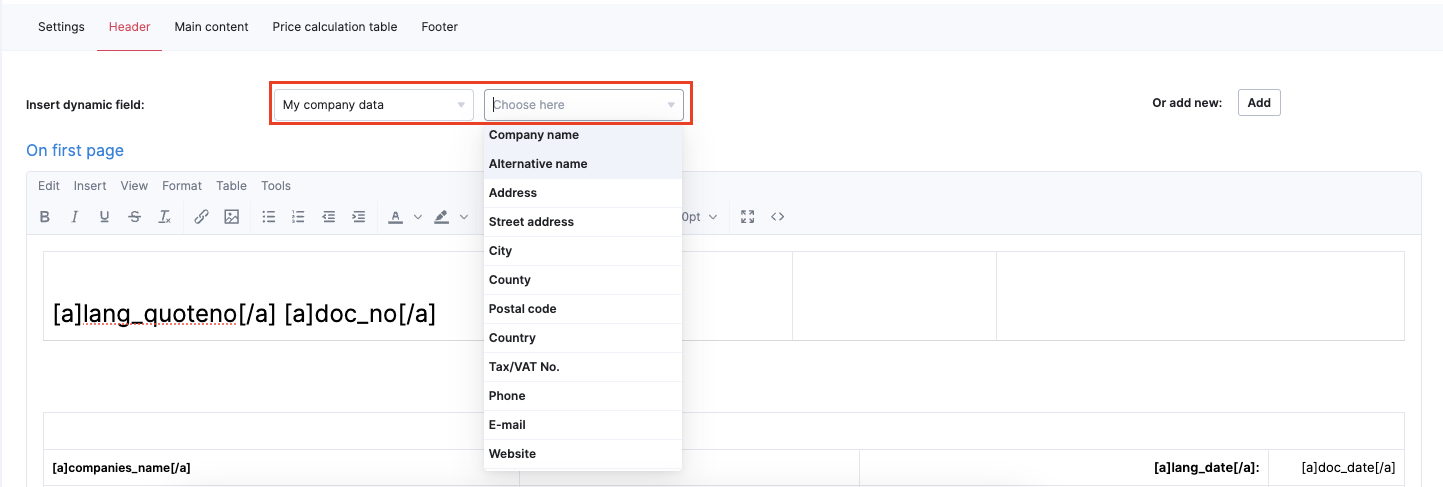
Task: Switch to the Price calculation table tab
Action: coord(334,27)
